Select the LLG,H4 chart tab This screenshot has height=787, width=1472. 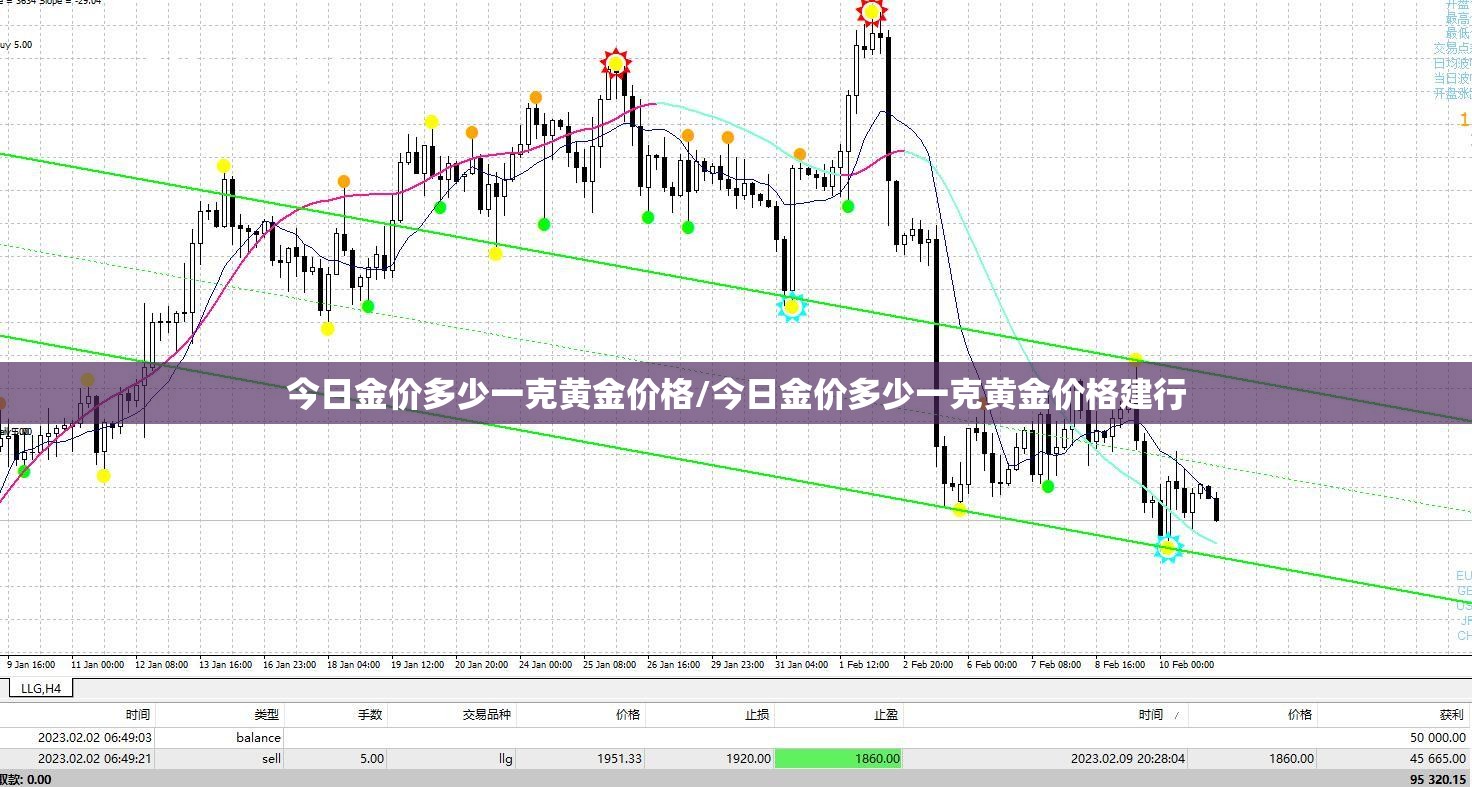pos(41,688)
